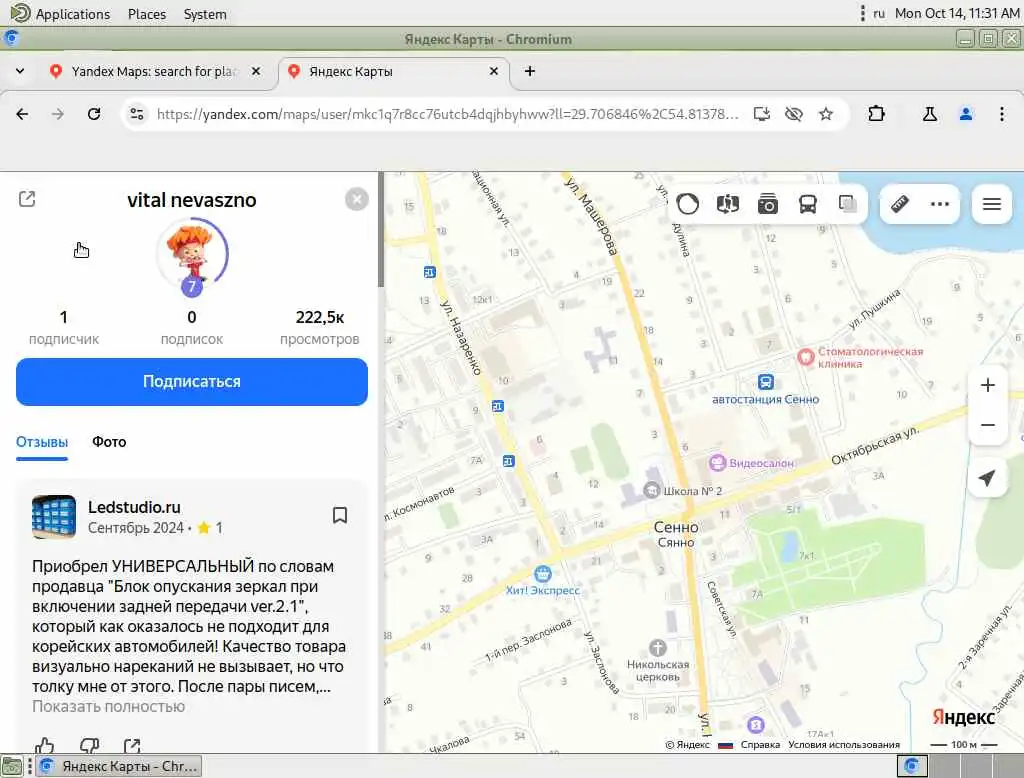Viewport: 1024px width, 778px height.
Task: Open the Ledstudio.ru review title
Action: 135,507
